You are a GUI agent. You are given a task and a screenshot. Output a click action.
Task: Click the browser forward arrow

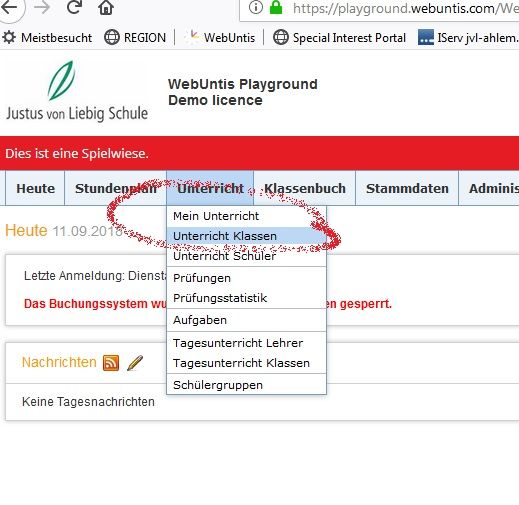[42, 7]
